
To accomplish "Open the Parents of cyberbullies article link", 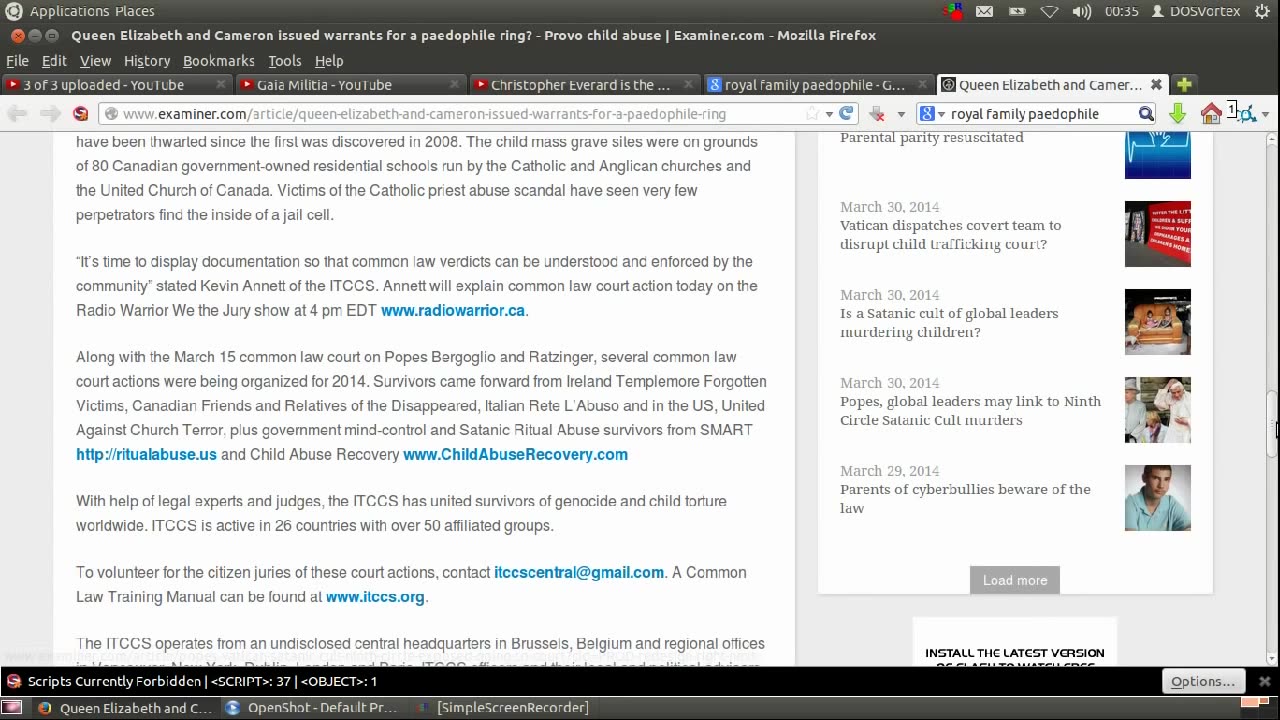I will [965, 499].
